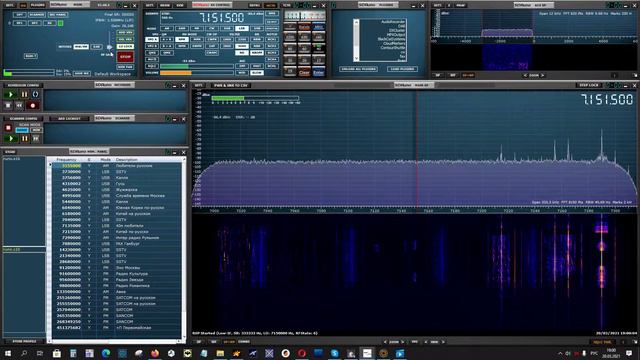Start playback in the recorder panel
The image size is (640, 360).
(x=11, y=95)
